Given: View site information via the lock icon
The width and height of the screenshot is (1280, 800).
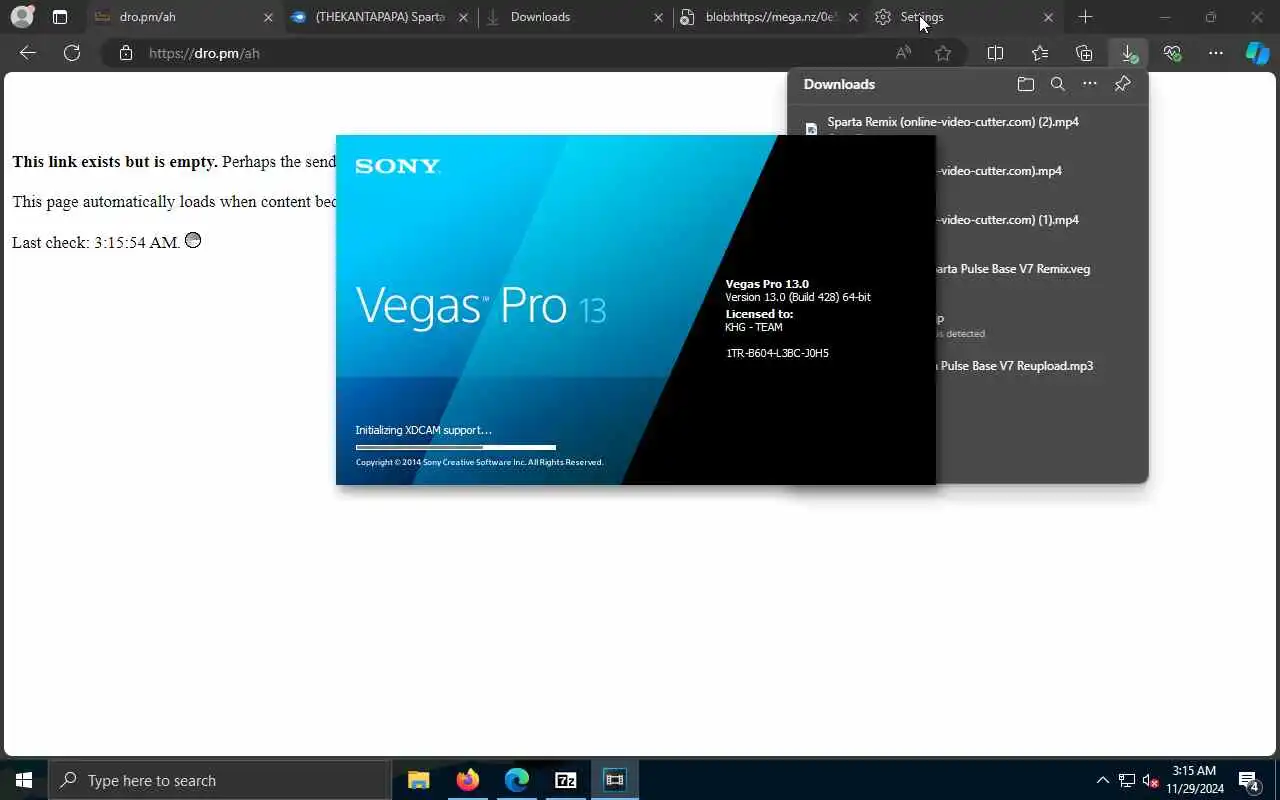Looking at the screenshot, I should [126, 53].
